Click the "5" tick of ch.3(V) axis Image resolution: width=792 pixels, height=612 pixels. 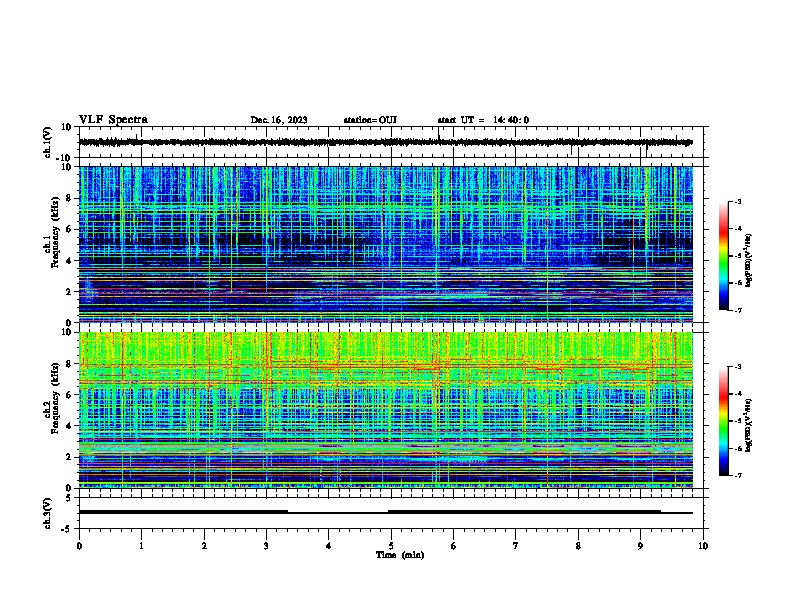pos(69,498)
